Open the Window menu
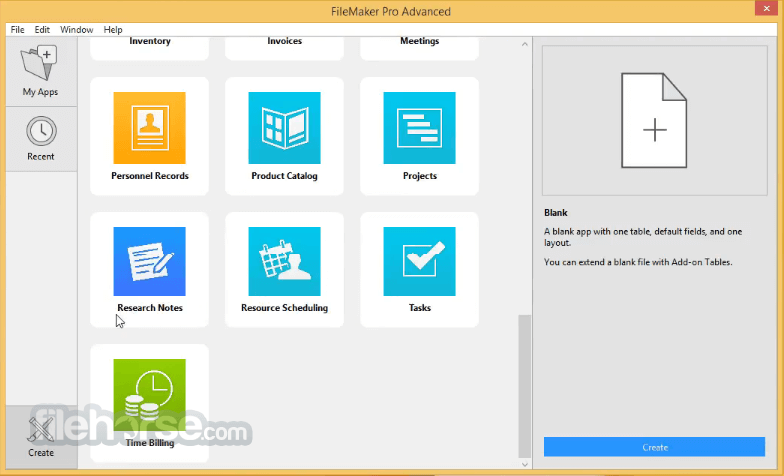Viewport: 784px width, 476px height. pos(76,30)
